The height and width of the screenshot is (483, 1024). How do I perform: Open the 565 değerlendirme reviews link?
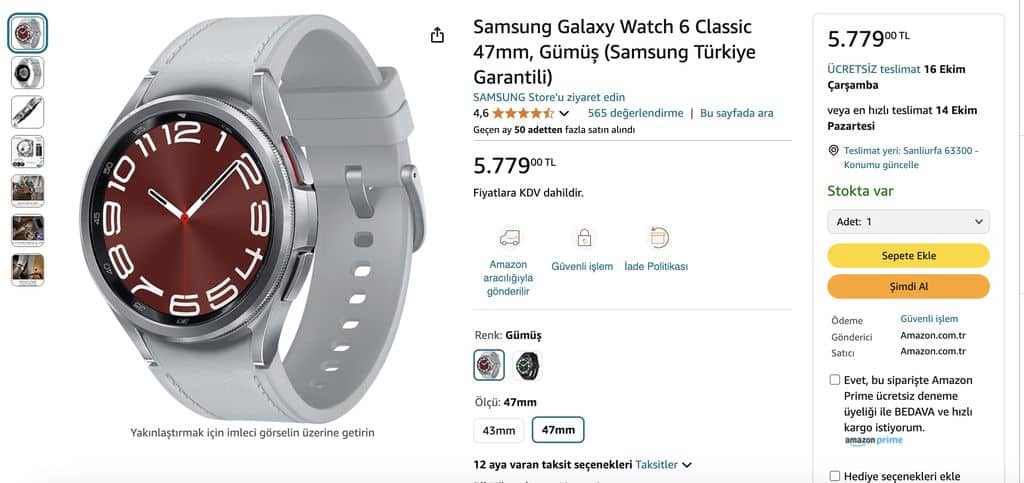635,113
